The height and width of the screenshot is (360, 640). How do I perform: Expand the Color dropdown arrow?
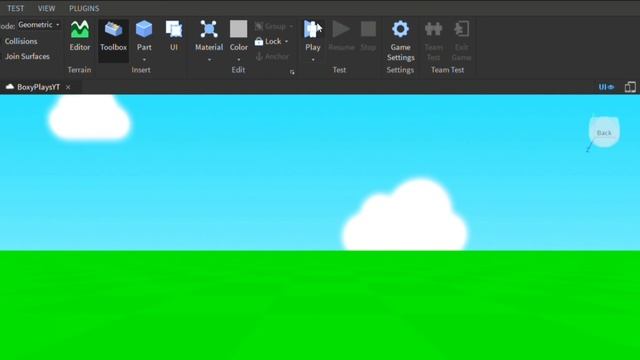239,60
